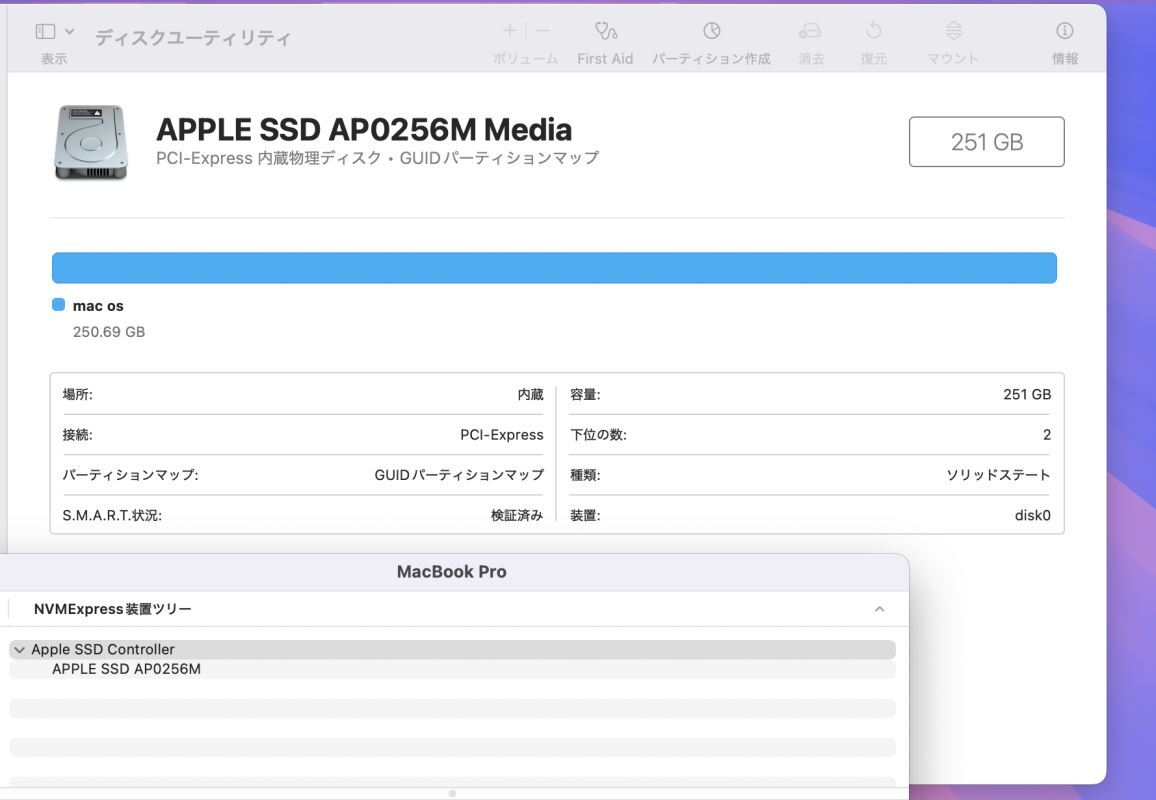
Task: Click the 'S.M.A.R.T.状況:' label
Action: point(112,515)
